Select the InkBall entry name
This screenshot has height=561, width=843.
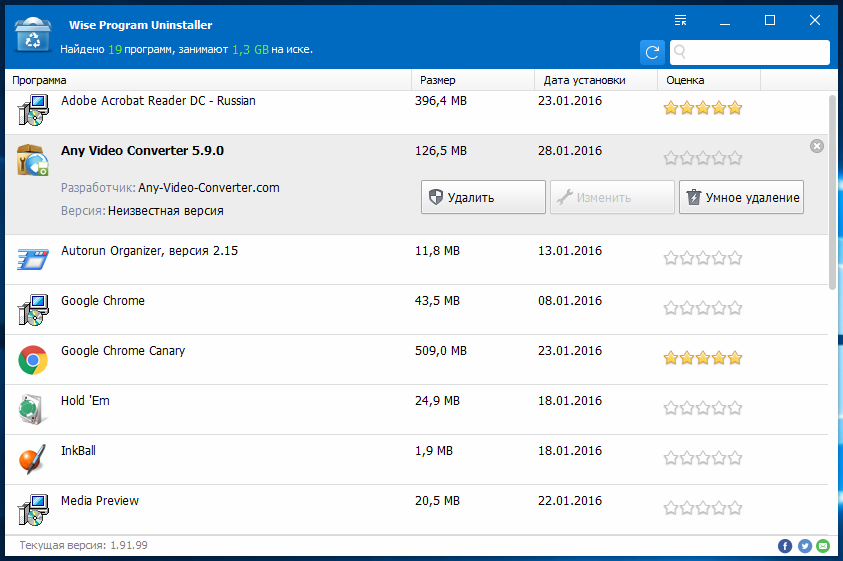coord(78,451)
